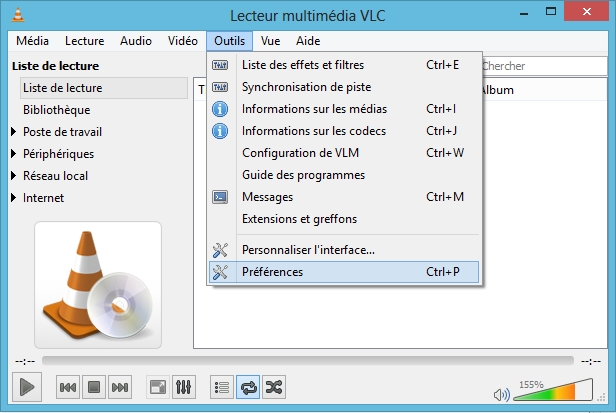Select Internet label in sidebar
This screenshot has height=413, width=616.
[x=43, y=198]
